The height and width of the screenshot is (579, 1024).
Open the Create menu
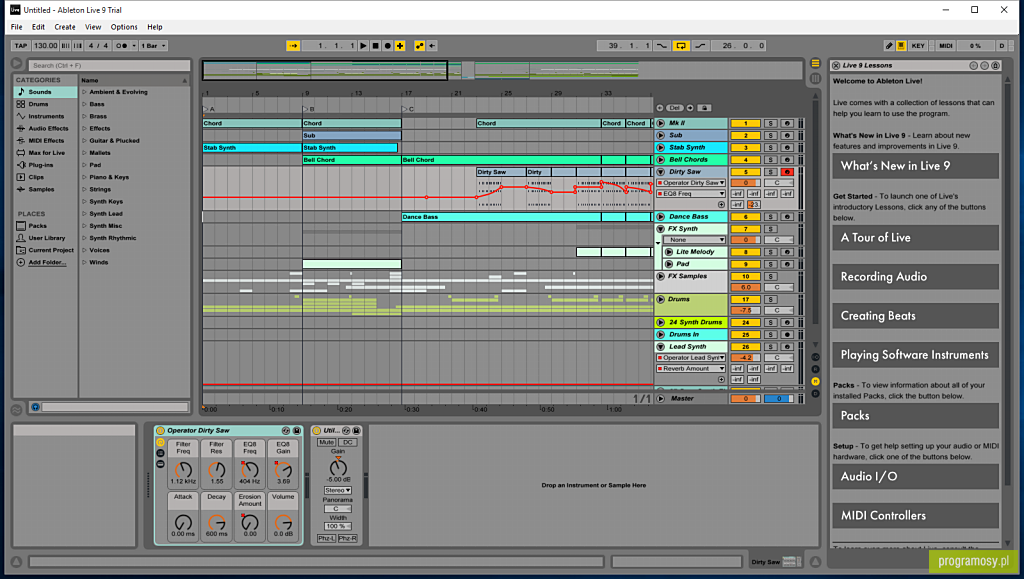click(x=65, y=27)
